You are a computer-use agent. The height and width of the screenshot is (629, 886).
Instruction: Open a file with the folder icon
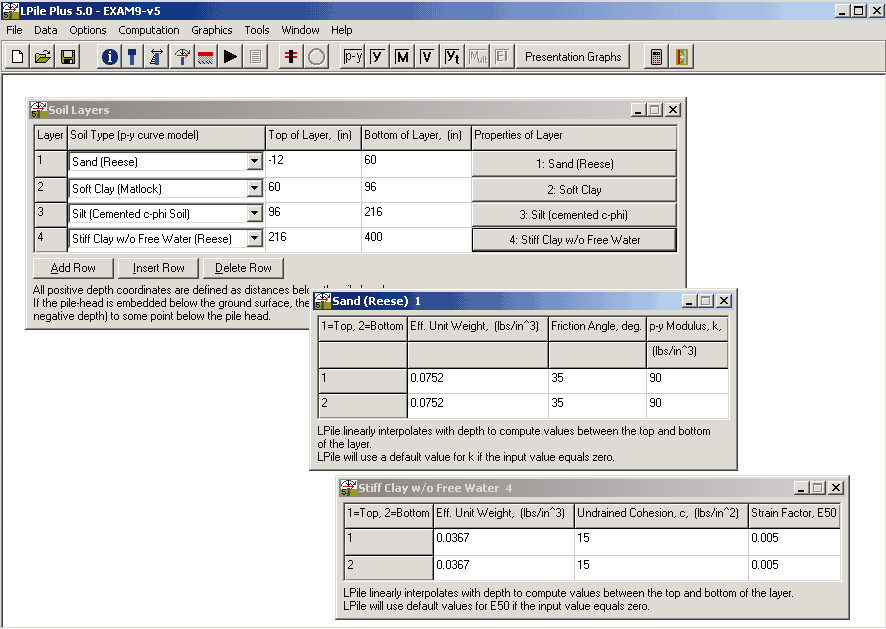(x=42, y=57)
